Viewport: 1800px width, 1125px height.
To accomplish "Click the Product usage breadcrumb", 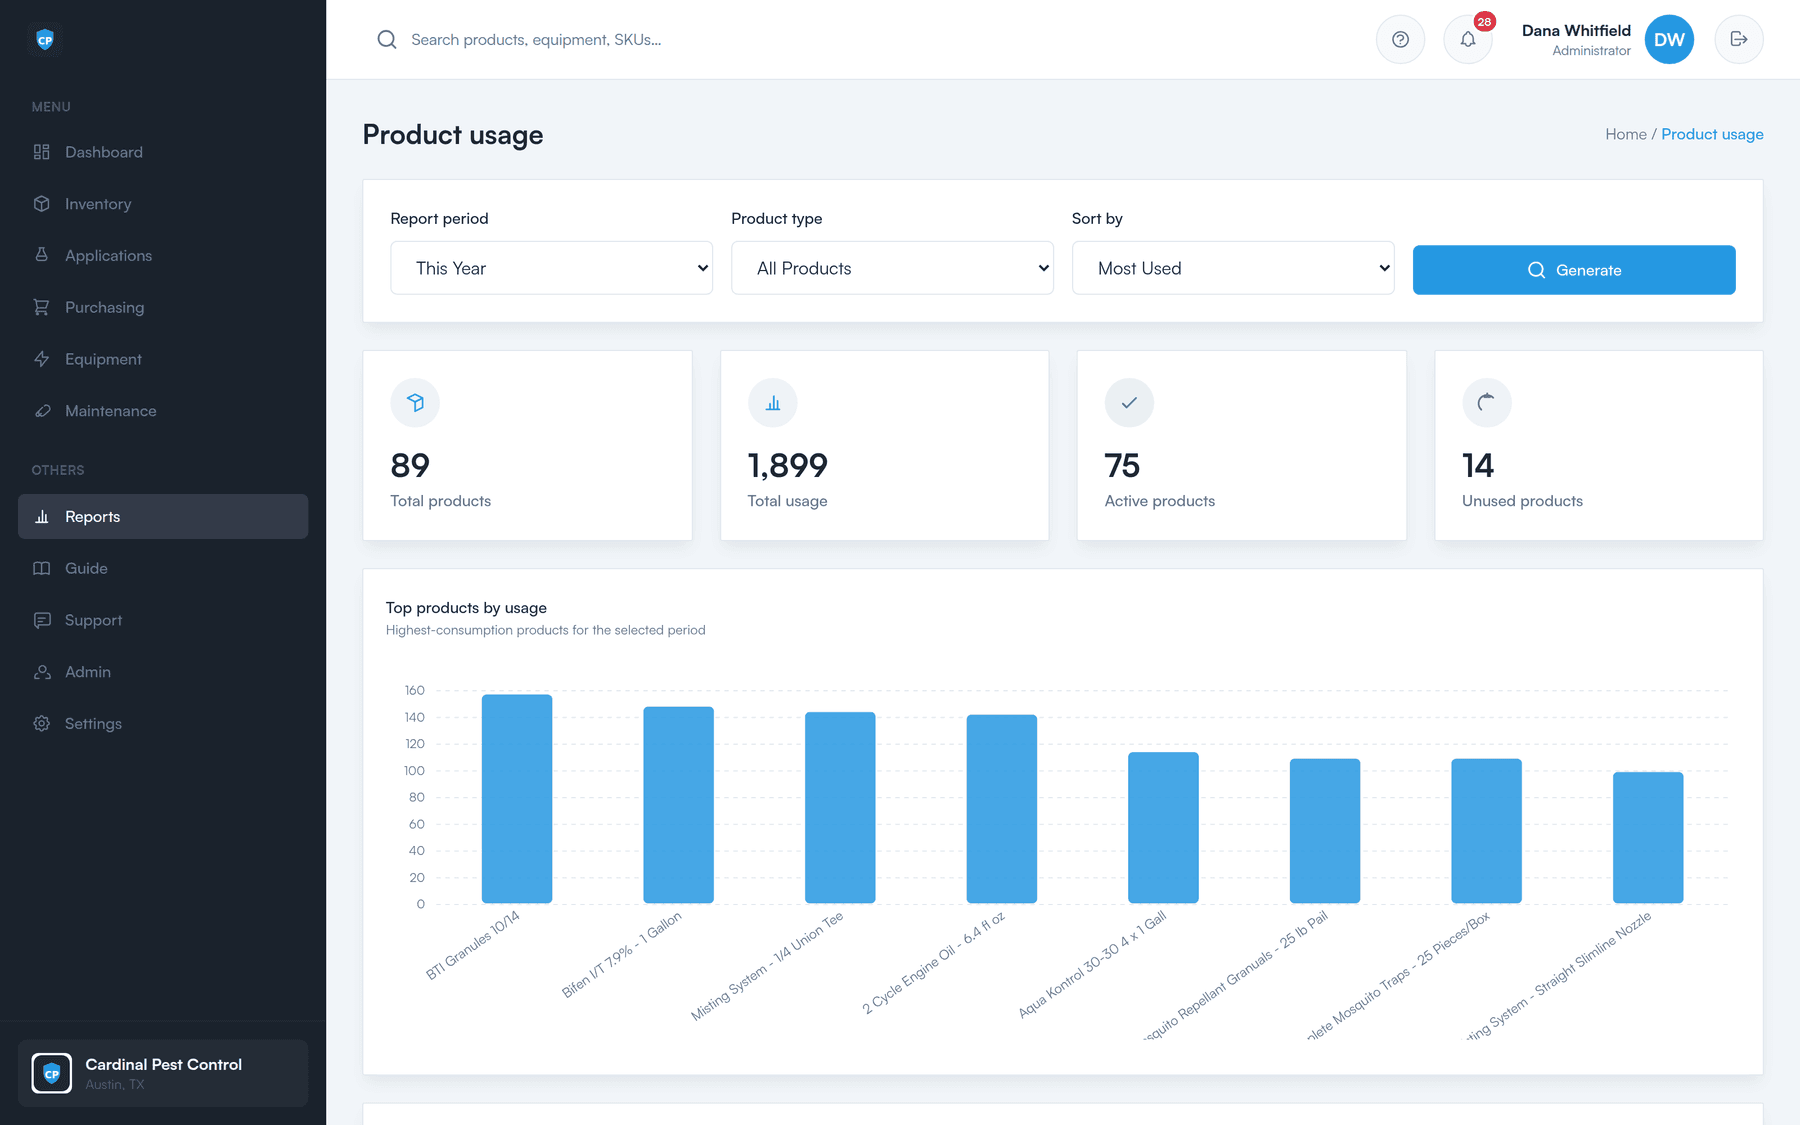I will (1712, 134).
